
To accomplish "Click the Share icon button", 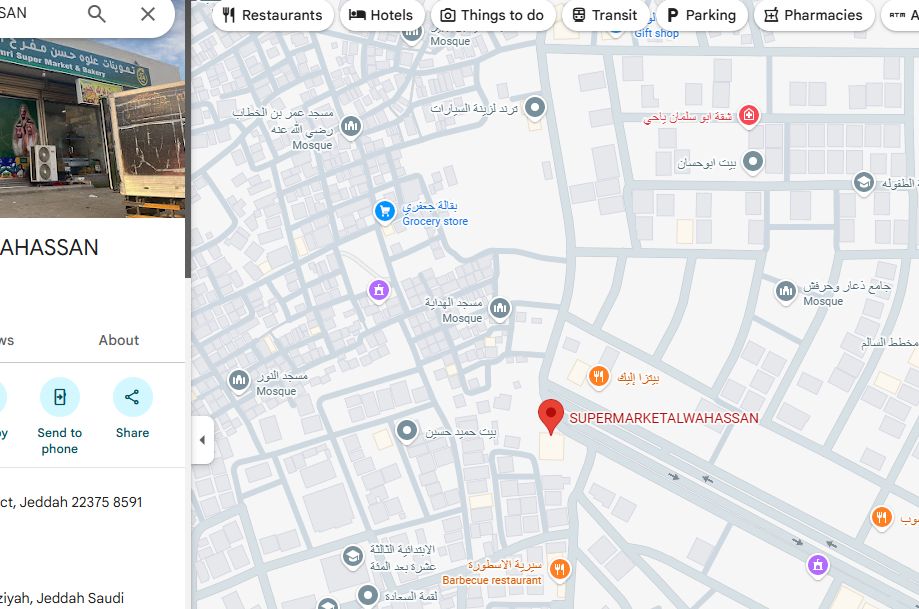I will 132,398.
